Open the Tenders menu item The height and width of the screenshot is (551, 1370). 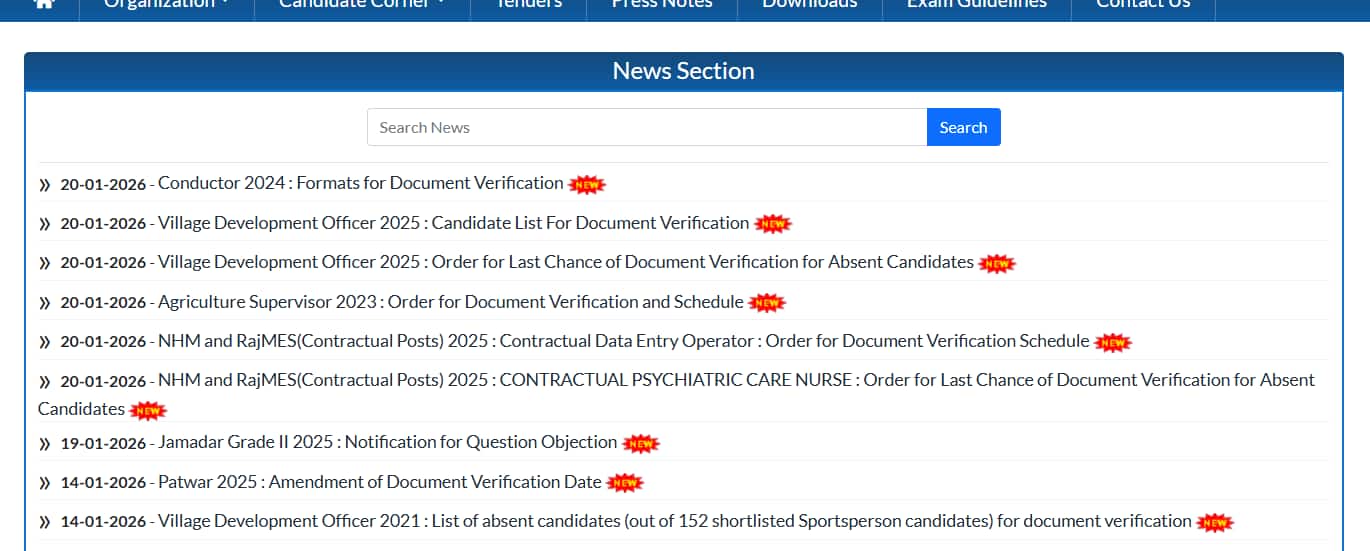click(529, 5)
